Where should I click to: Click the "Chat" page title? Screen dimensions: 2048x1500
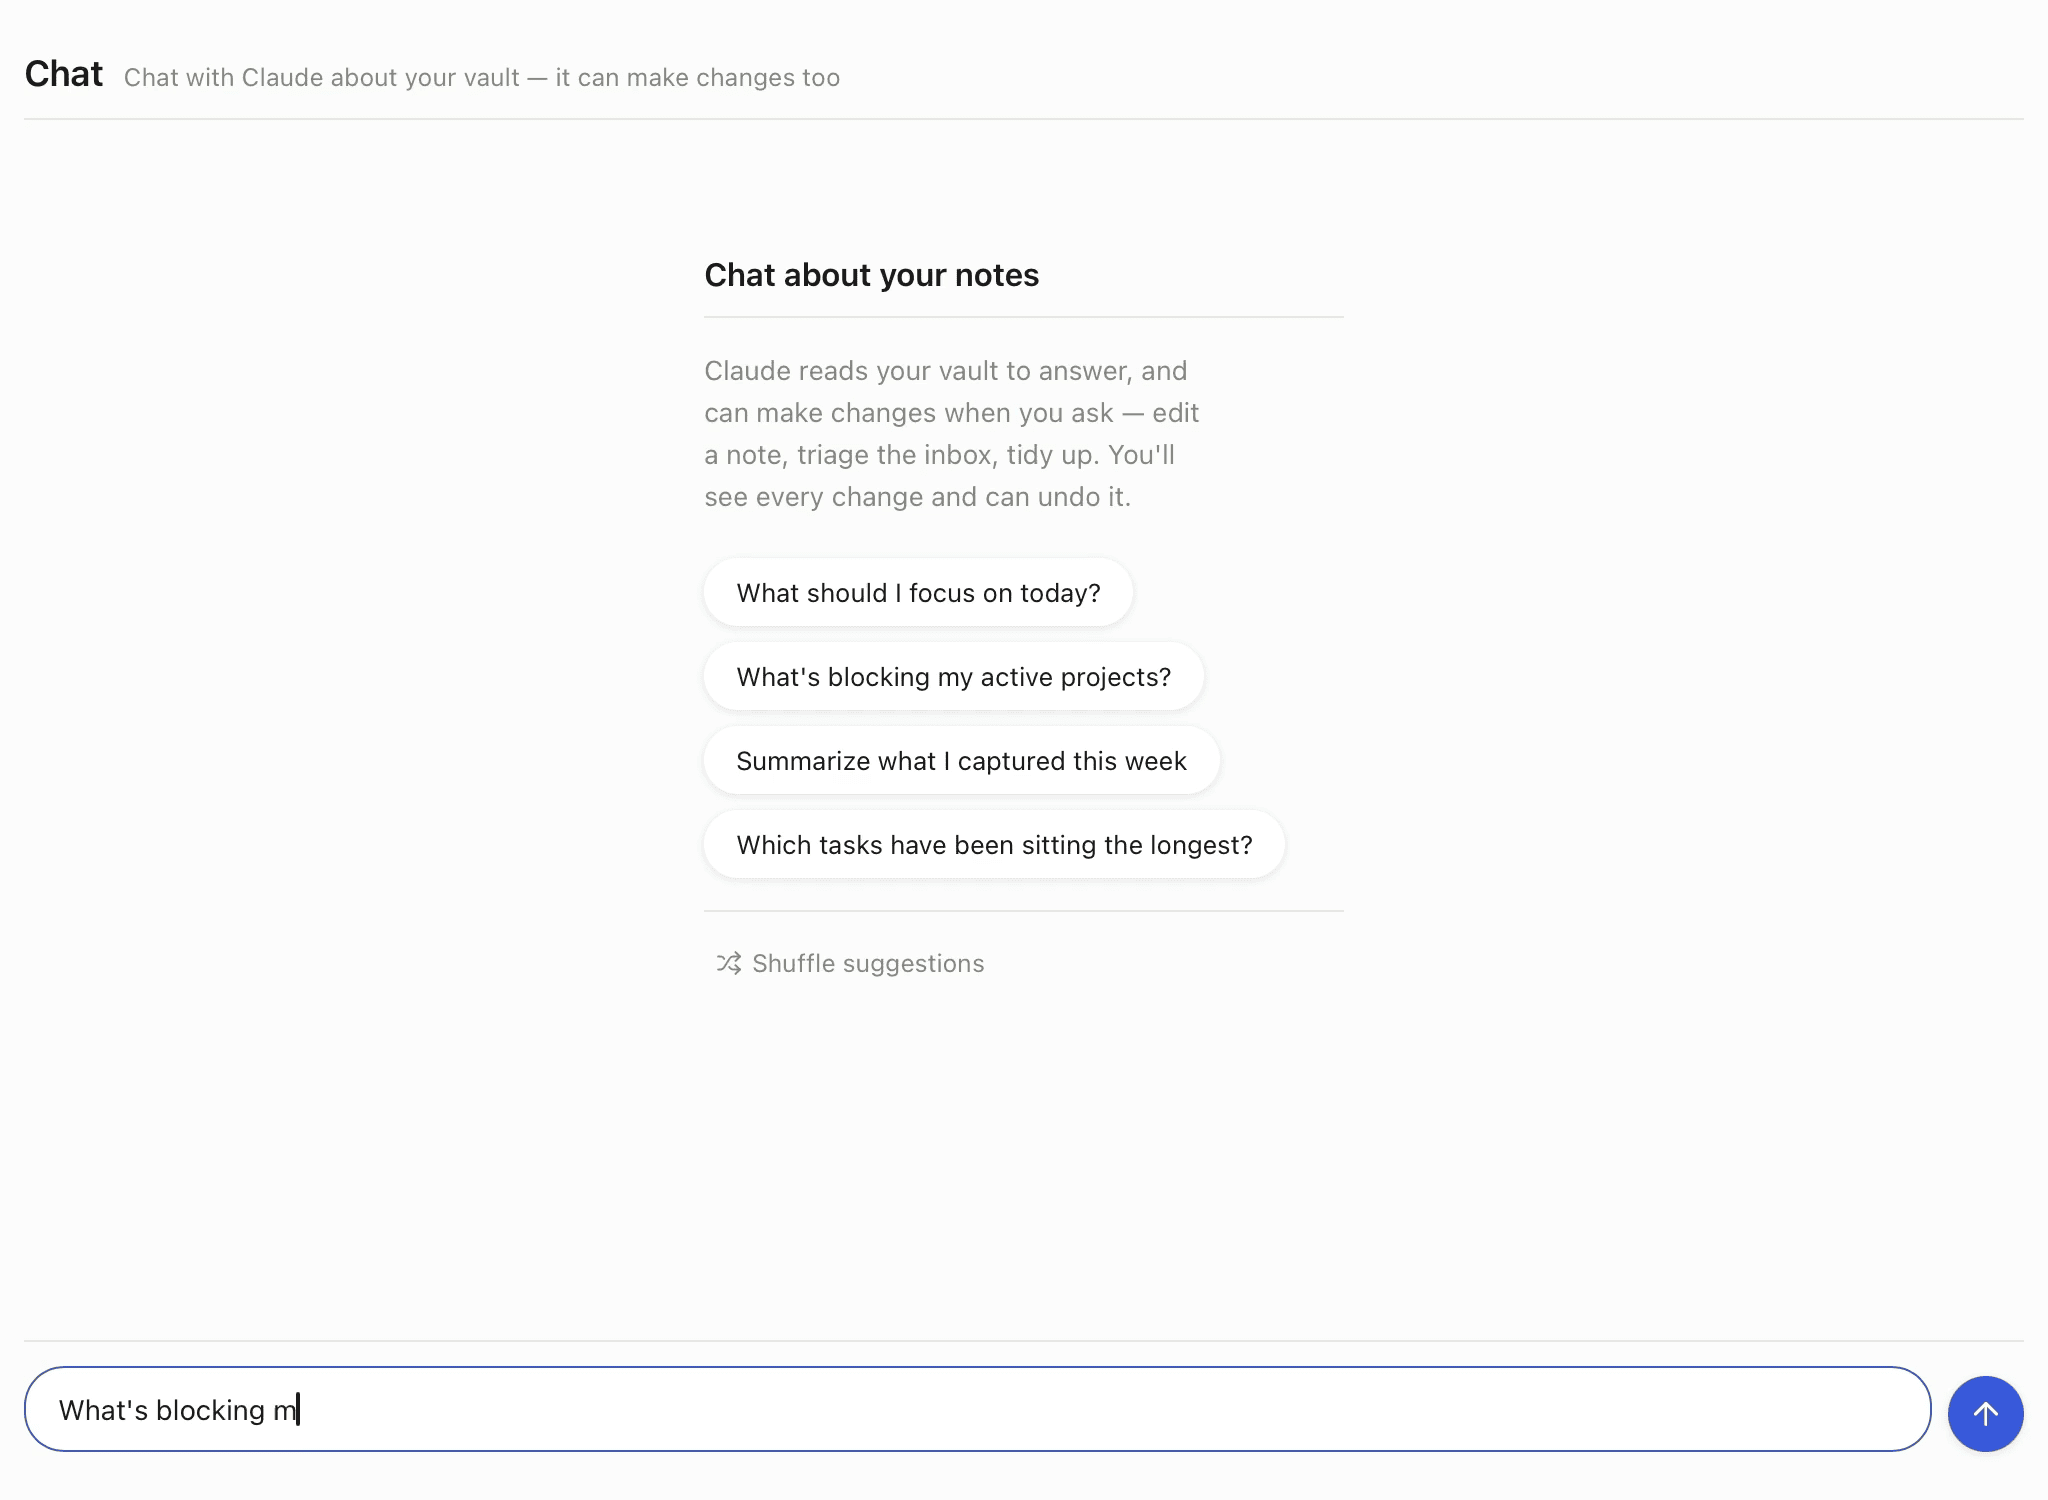tap(64, 74)
